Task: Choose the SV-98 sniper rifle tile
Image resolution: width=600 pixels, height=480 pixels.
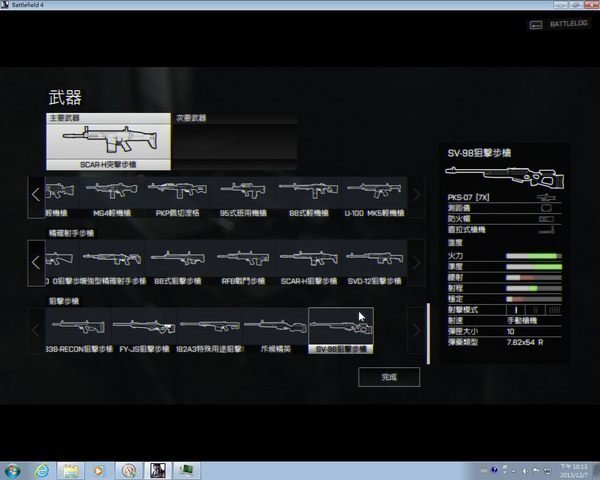Action: click(x=340, y=330)
